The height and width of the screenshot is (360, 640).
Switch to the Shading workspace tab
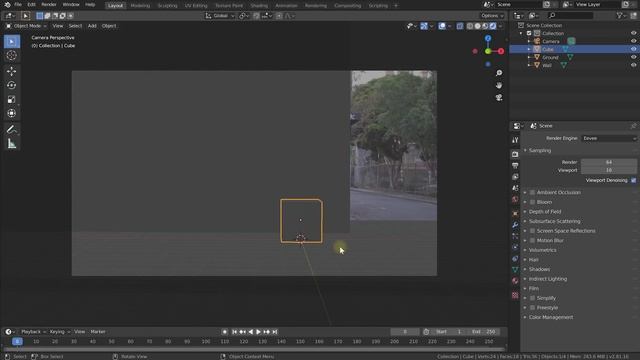coord(259,6)
